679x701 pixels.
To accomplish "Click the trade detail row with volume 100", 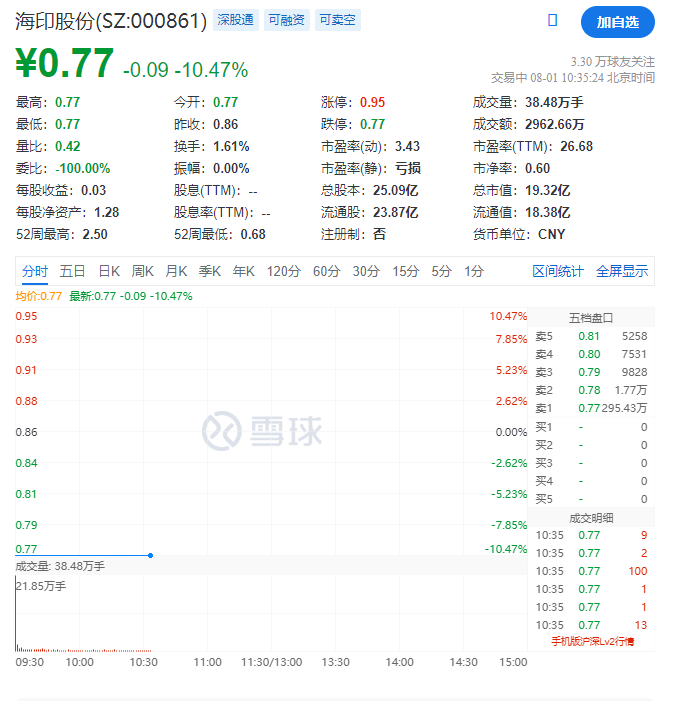I will click(x=591, y=571).
